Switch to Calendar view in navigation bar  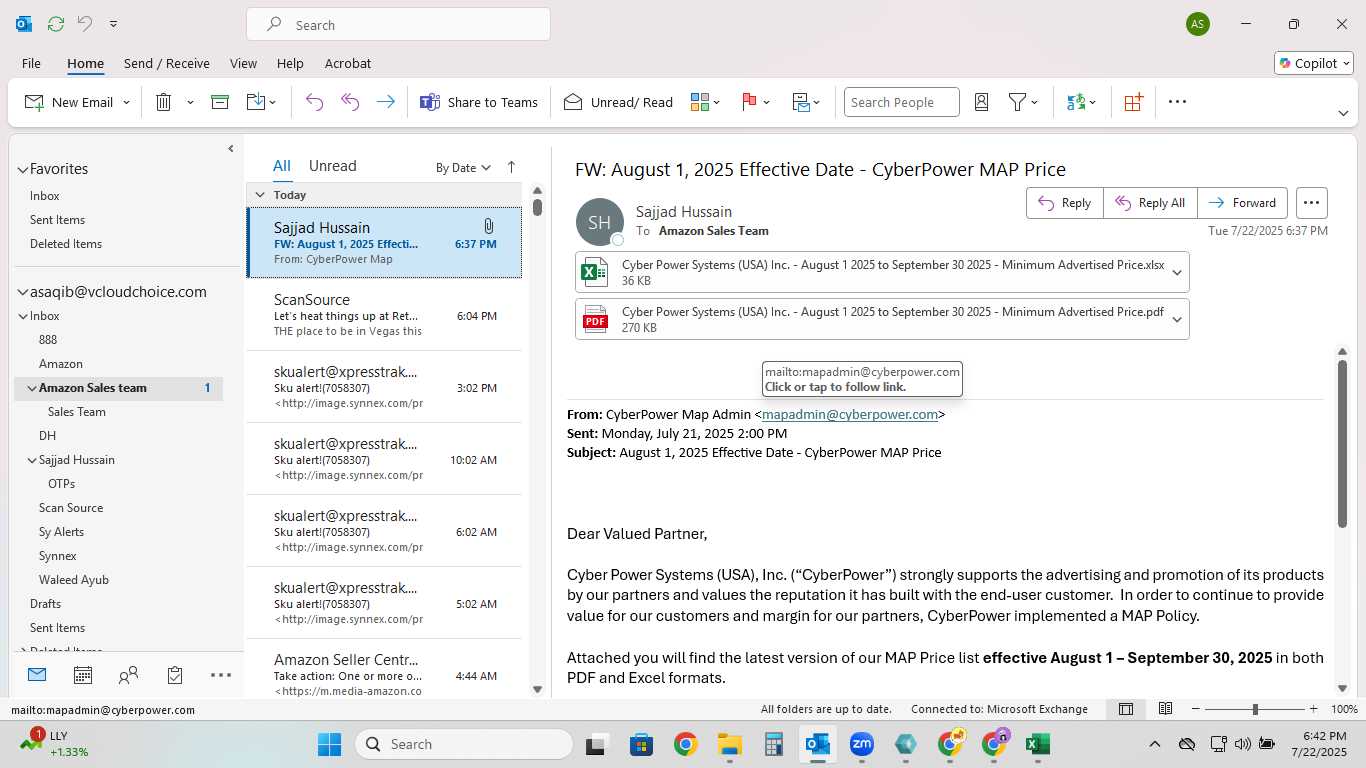click(x=83, y=676)
